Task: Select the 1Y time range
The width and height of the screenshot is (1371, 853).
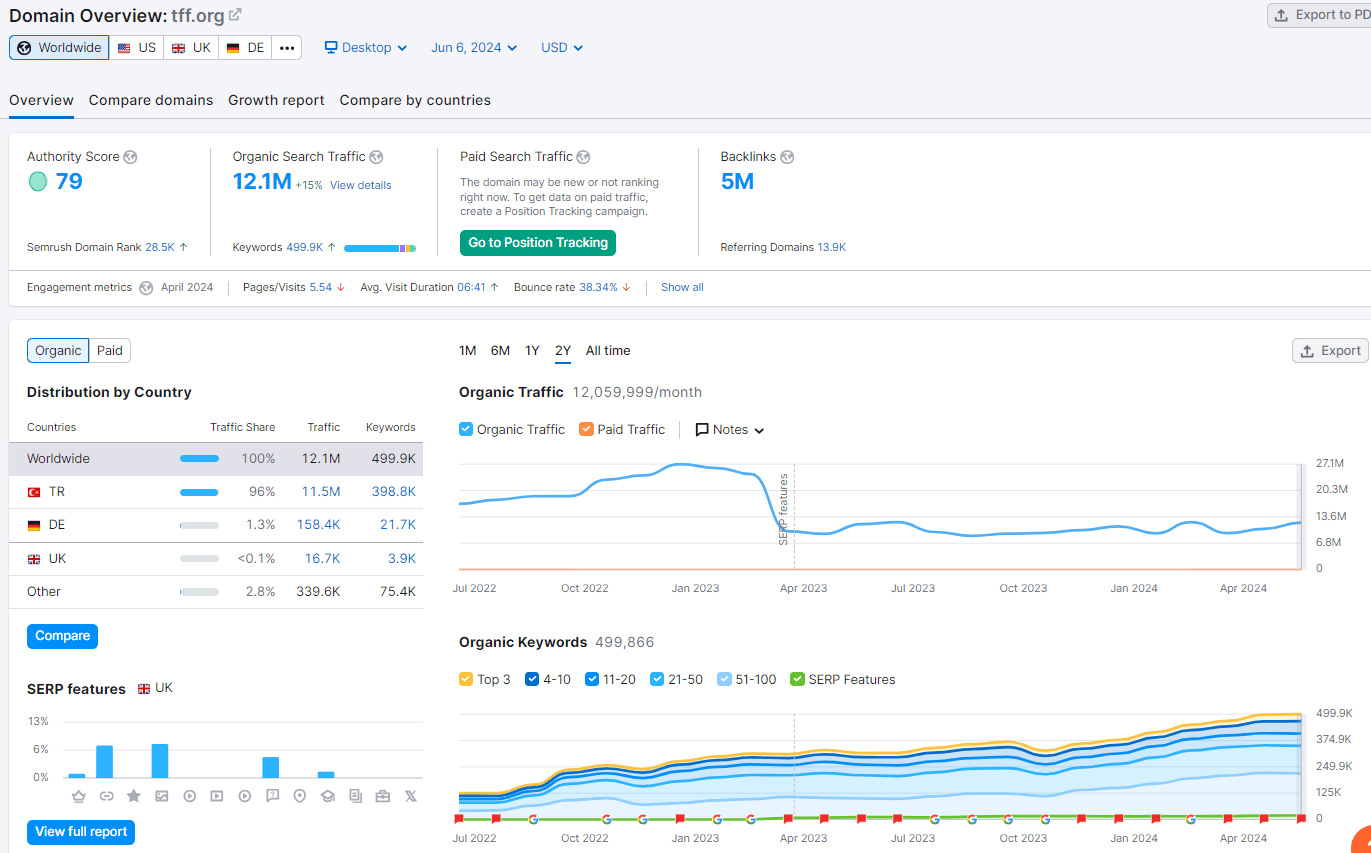Action: coord(532,350)
